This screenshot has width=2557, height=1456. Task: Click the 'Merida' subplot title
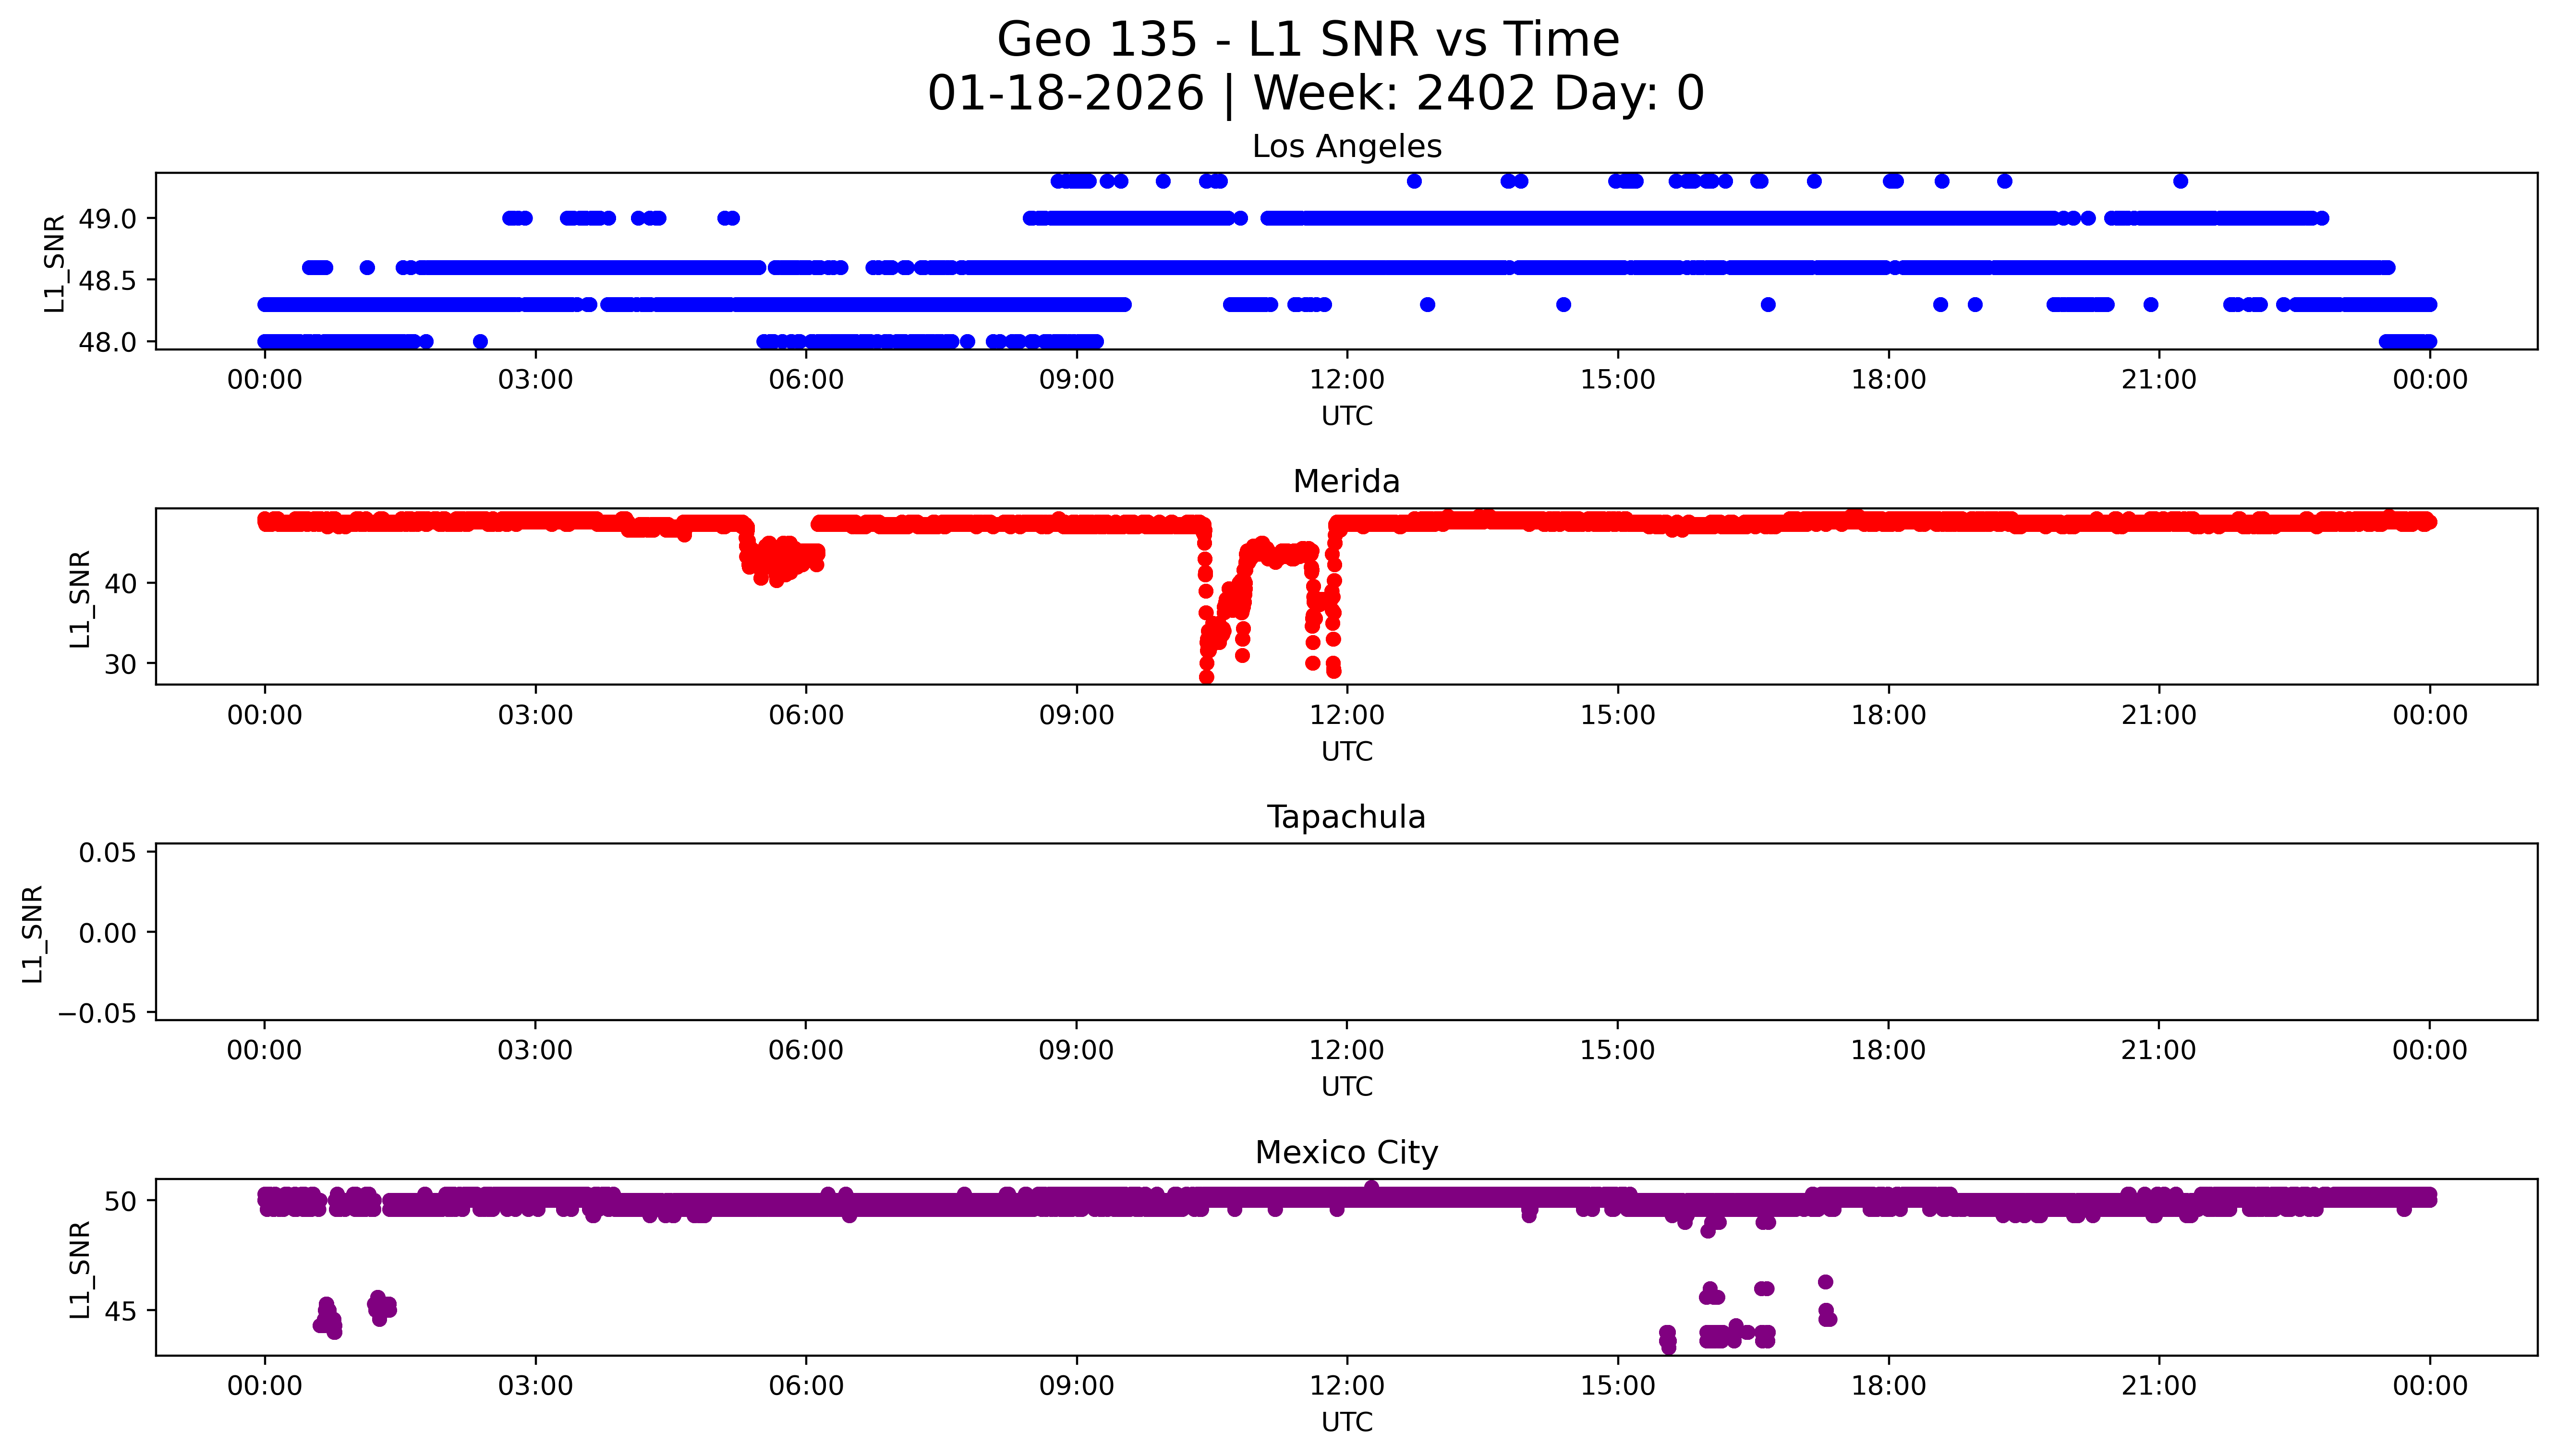click(x=1346, y=481)
